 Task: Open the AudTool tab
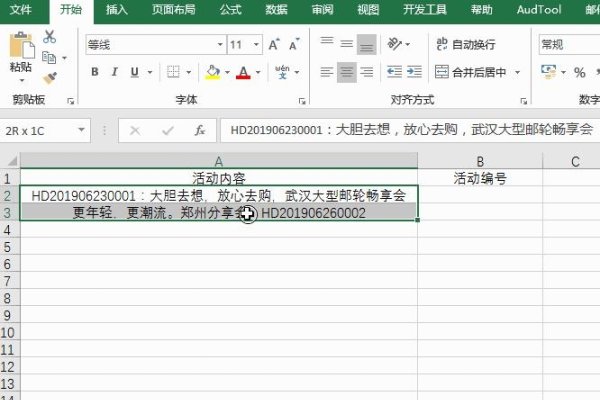pyautogui.click(x=539, y=9)
